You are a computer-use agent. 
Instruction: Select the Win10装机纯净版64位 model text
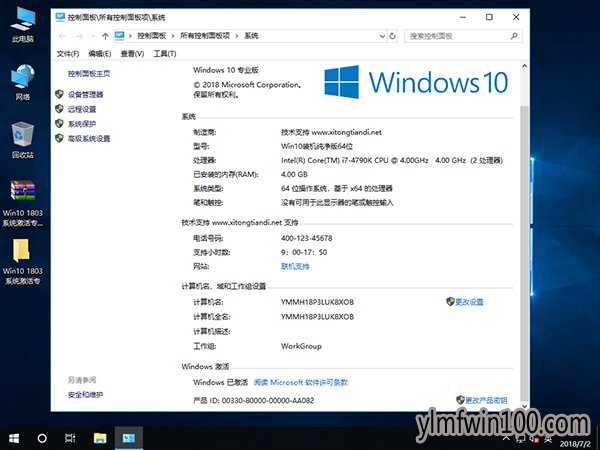[x=317, y=146]
